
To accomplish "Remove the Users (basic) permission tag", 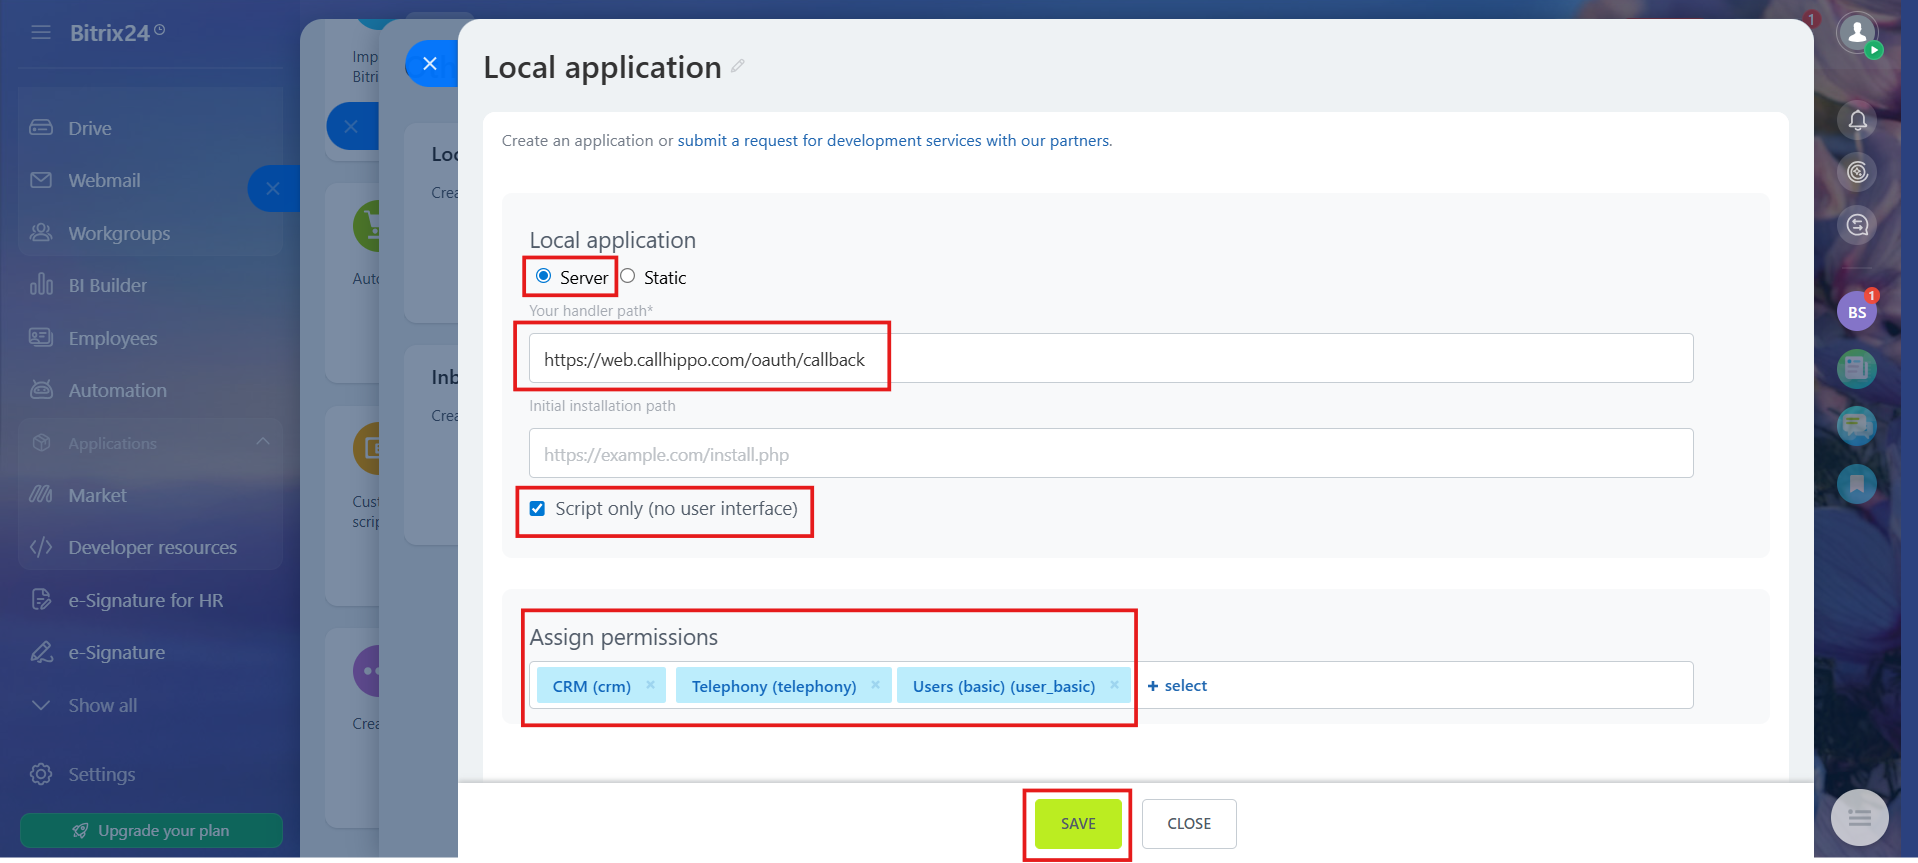I will 1114,685.
